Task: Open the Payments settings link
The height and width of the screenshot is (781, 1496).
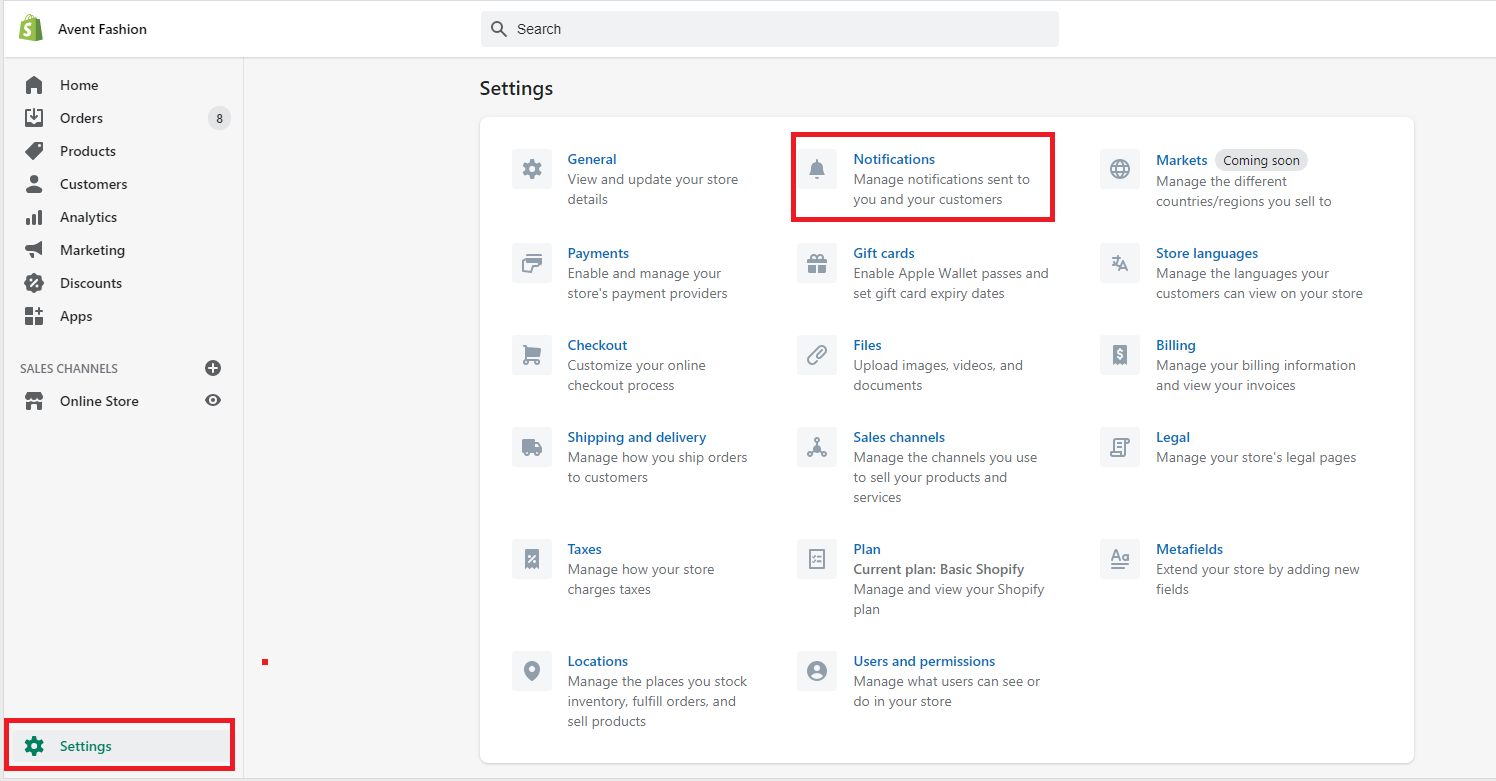Action: tap(598, 253)
